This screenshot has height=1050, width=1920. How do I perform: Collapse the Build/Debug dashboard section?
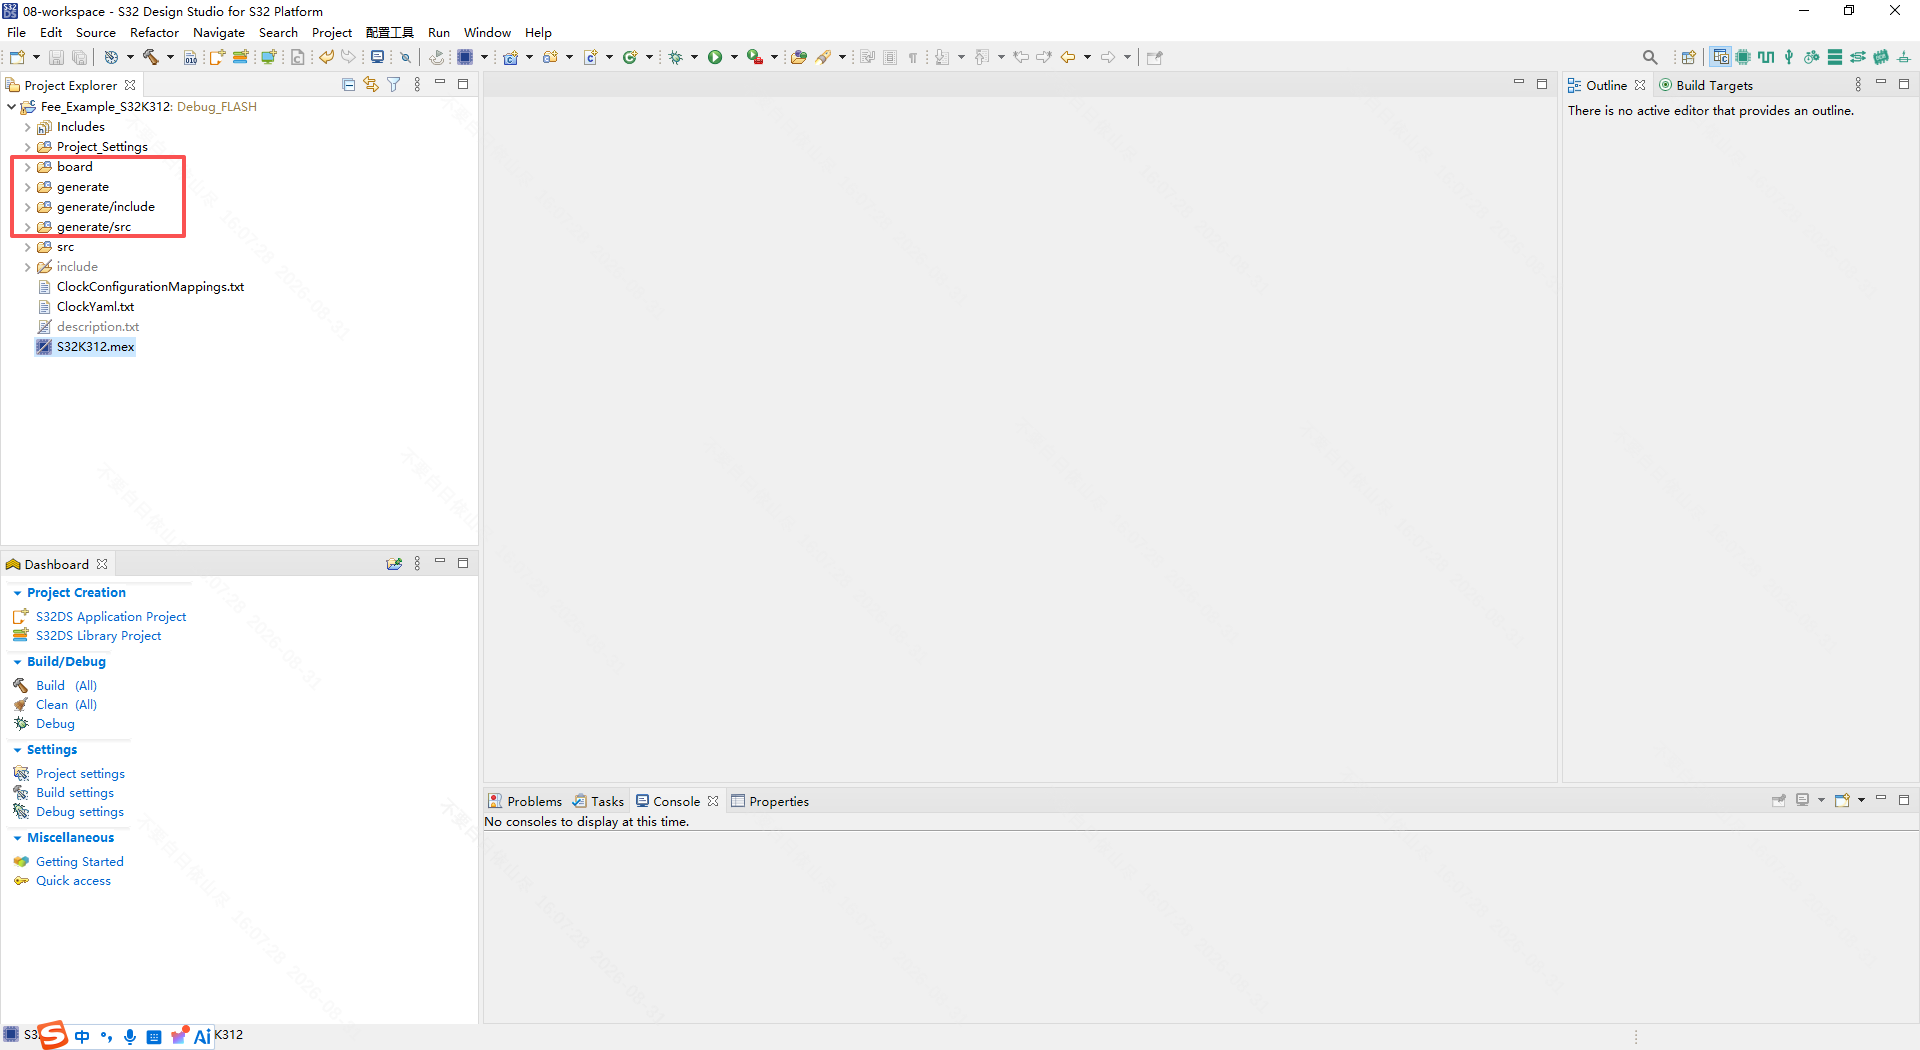coord(17,662)
